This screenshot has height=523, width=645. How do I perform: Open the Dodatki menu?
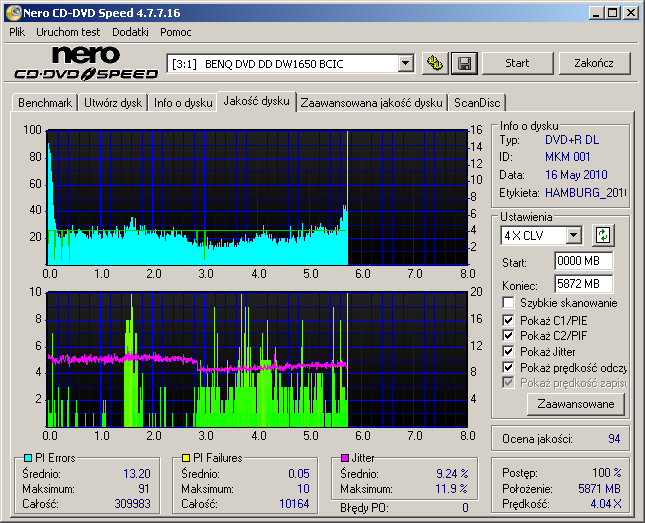coord(130,32)
